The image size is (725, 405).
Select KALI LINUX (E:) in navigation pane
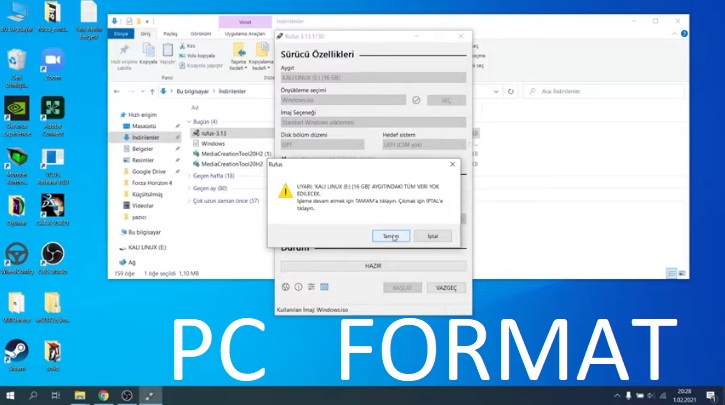147,247
